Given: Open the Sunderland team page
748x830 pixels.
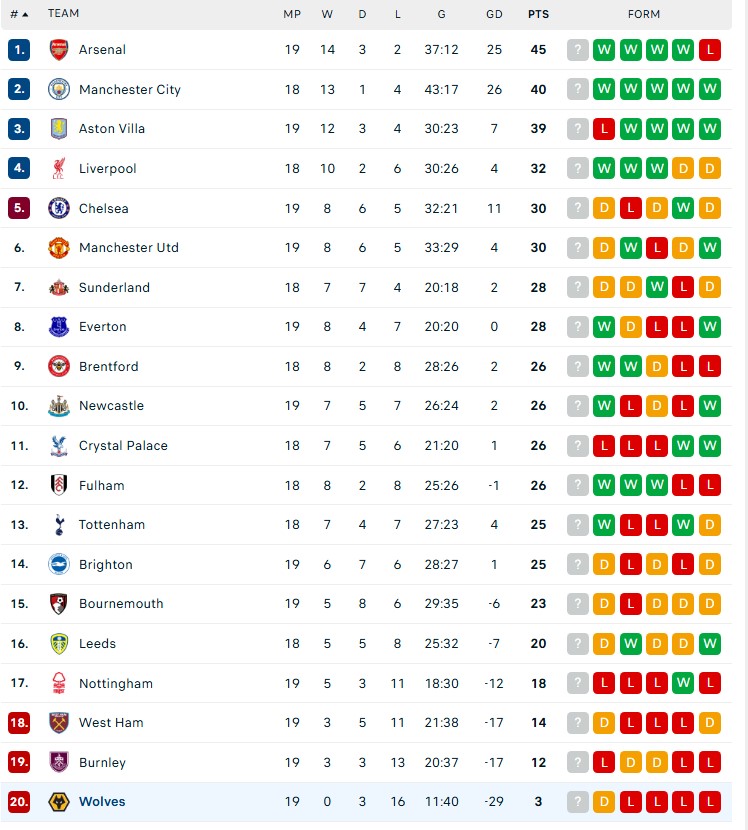Looking at the screenshot, I should 114,287.
